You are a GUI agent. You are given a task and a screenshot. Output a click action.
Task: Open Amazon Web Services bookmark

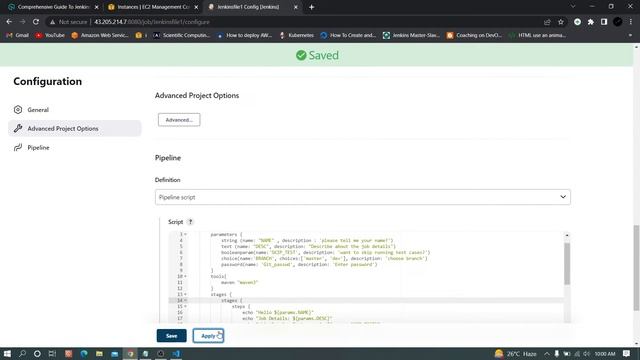point(100,35)
